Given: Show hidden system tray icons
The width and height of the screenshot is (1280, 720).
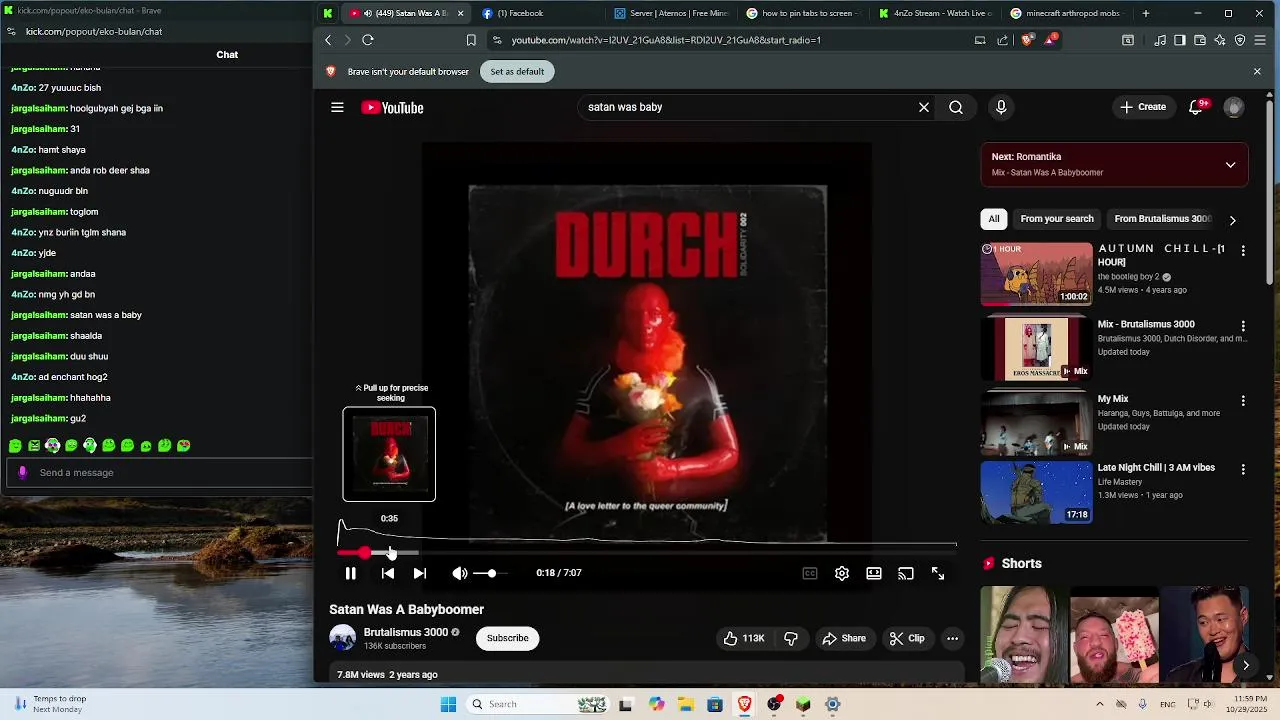Looking at the screenshot, I should pyautogui.click(x=1099, y=704).
